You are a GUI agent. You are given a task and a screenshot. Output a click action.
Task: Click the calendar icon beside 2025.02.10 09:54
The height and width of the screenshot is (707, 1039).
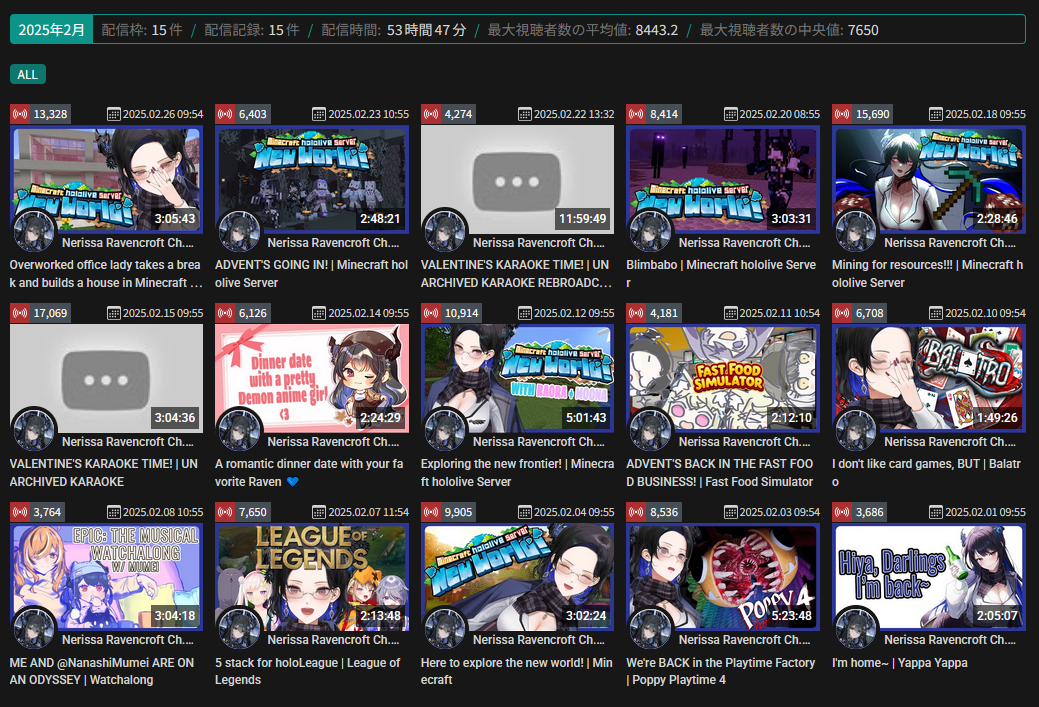[x=936, y=313]
